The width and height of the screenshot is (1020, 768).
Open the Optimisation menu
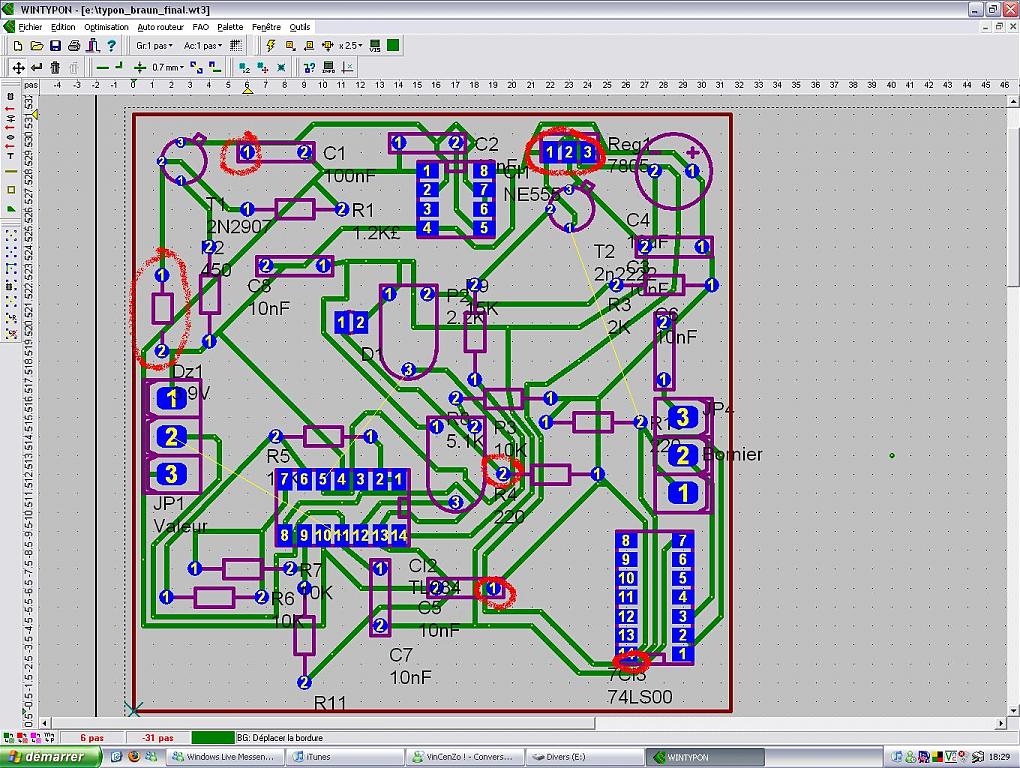coord(106,27)
